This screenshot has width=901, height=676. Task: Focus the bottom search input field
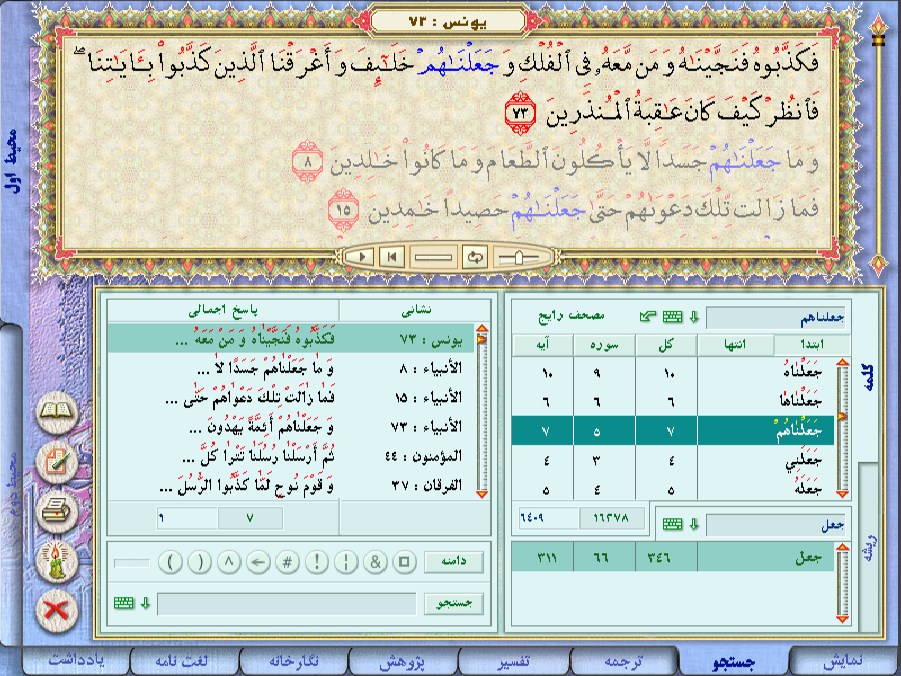click(287, 604)
